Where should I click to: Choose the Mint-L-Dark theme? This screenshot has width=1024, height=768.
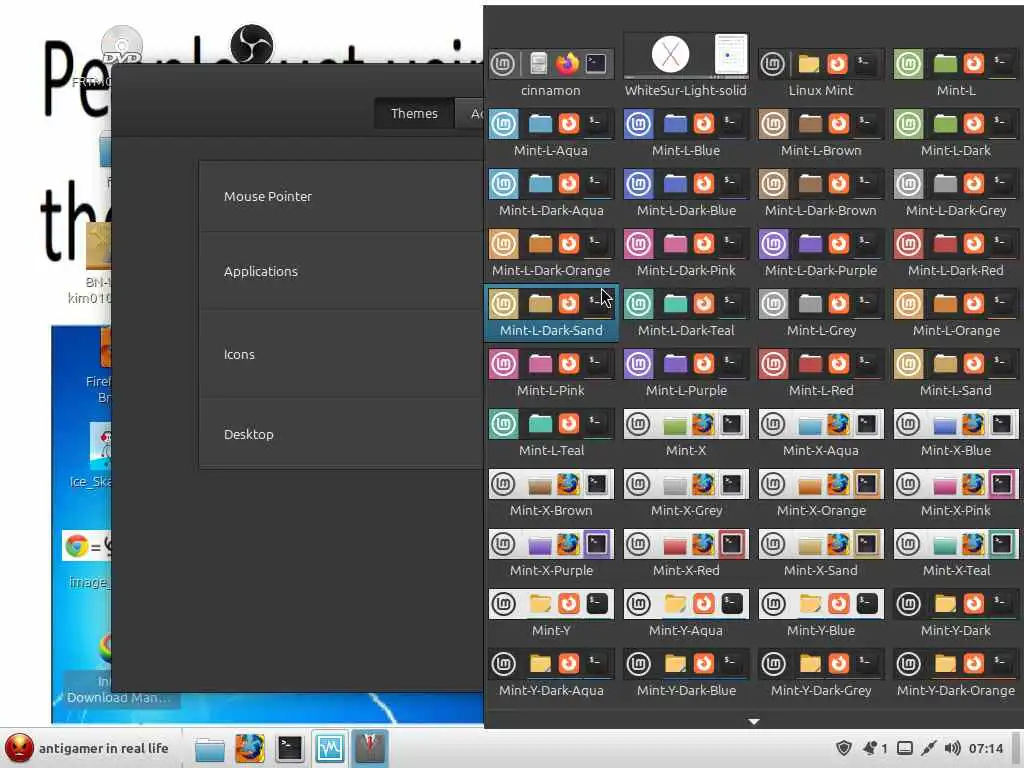(956, 123)
